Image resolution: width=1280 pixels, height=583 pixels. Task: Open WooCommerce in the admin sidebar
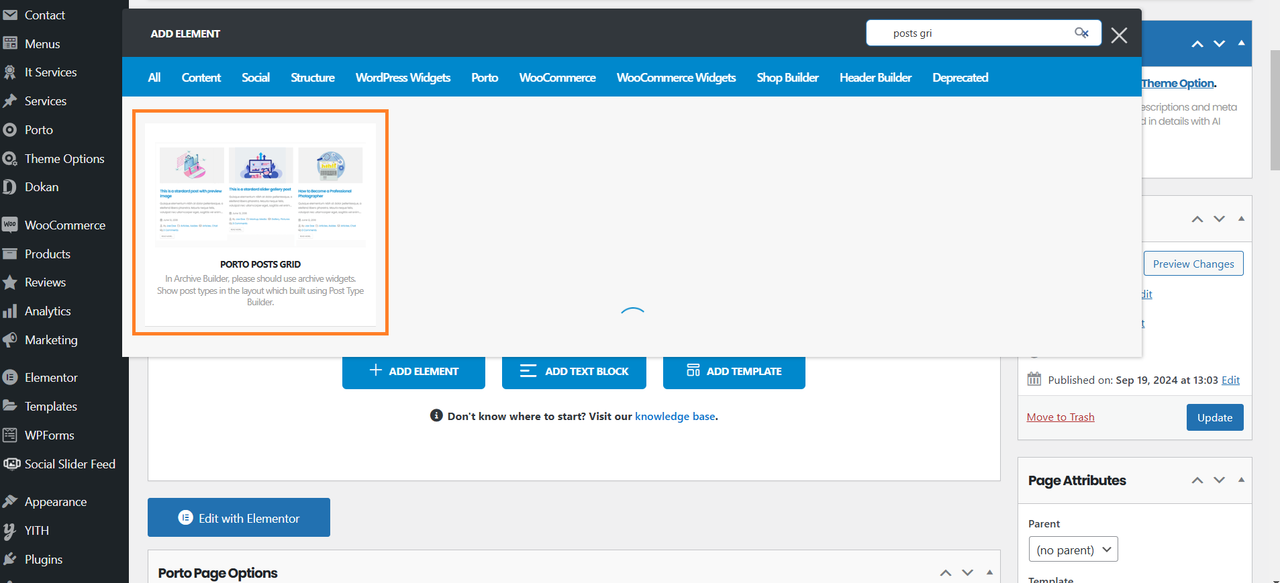64,225
